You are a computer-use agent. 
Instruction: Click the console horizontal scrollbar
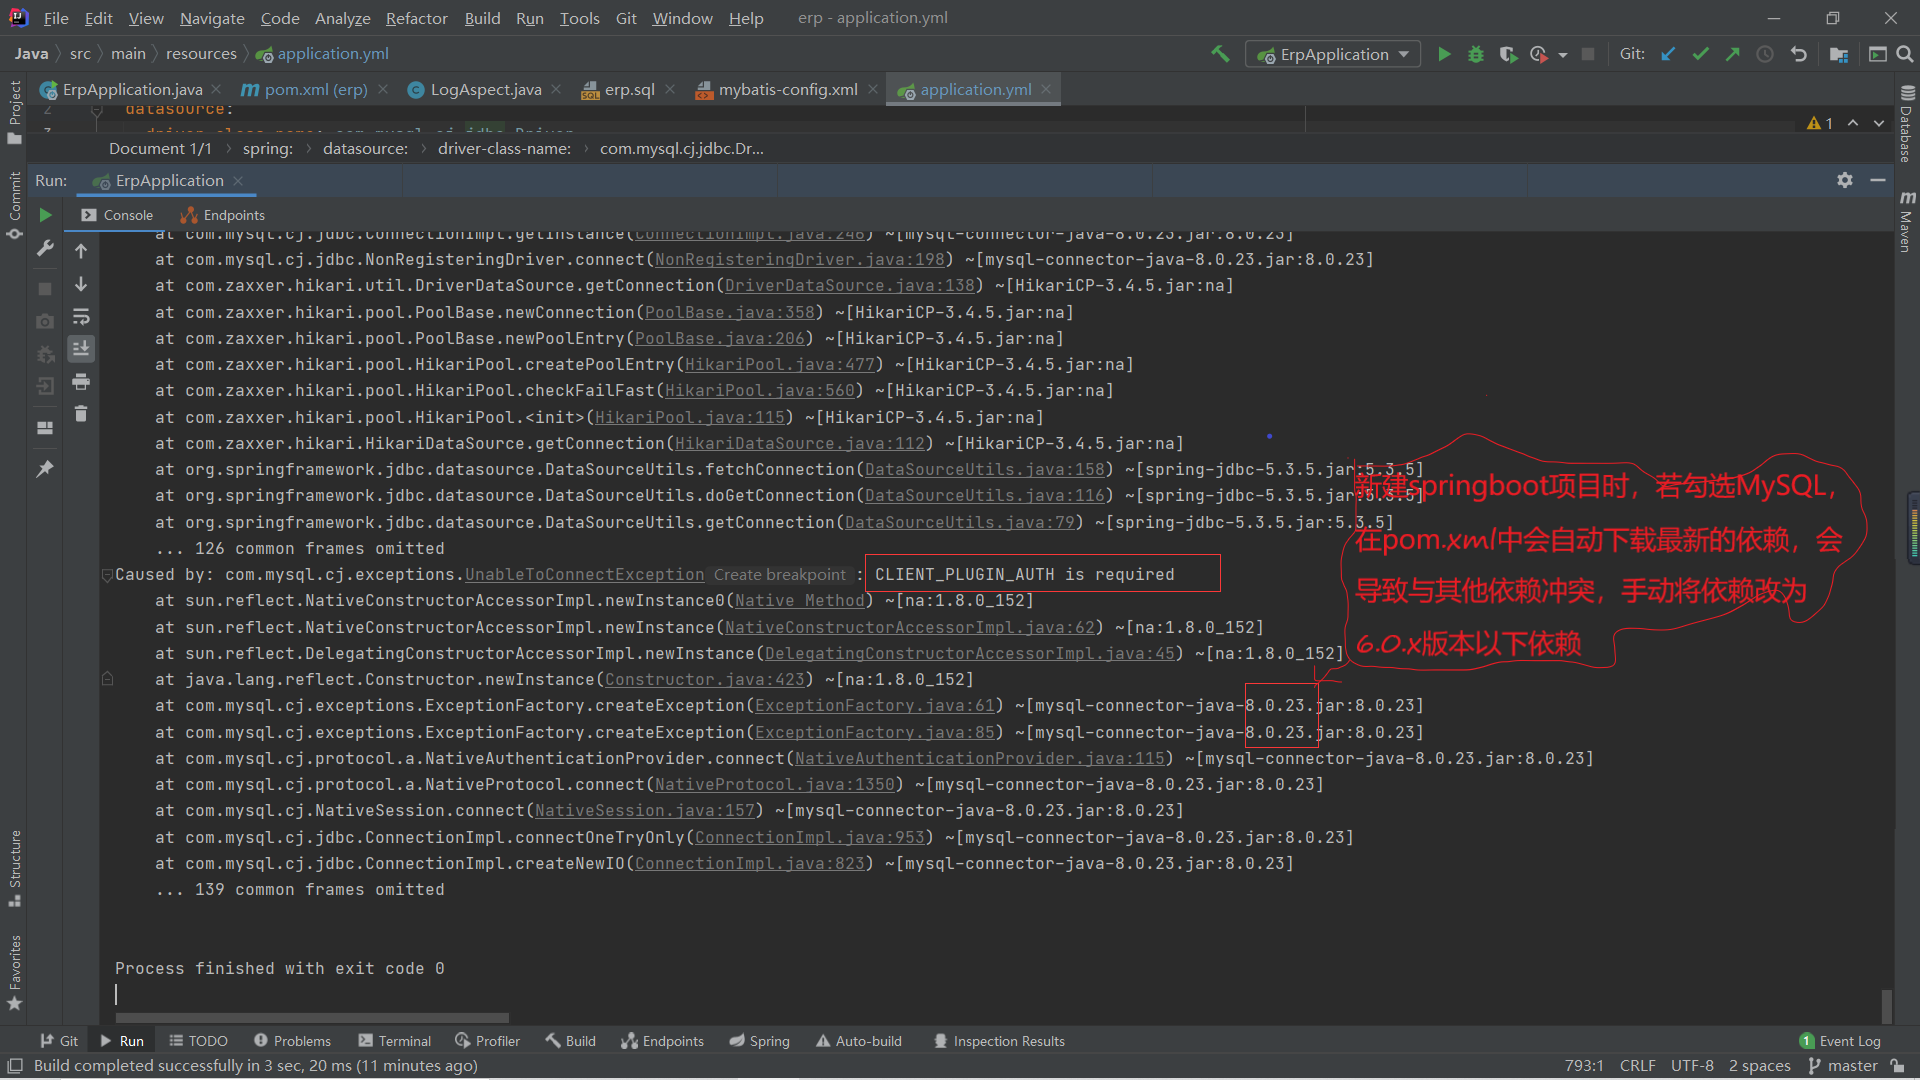pos(310,1016)
